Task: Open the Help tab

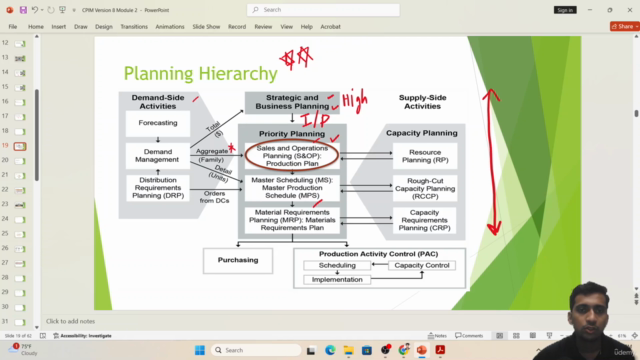Action: [x=307, y=27]
